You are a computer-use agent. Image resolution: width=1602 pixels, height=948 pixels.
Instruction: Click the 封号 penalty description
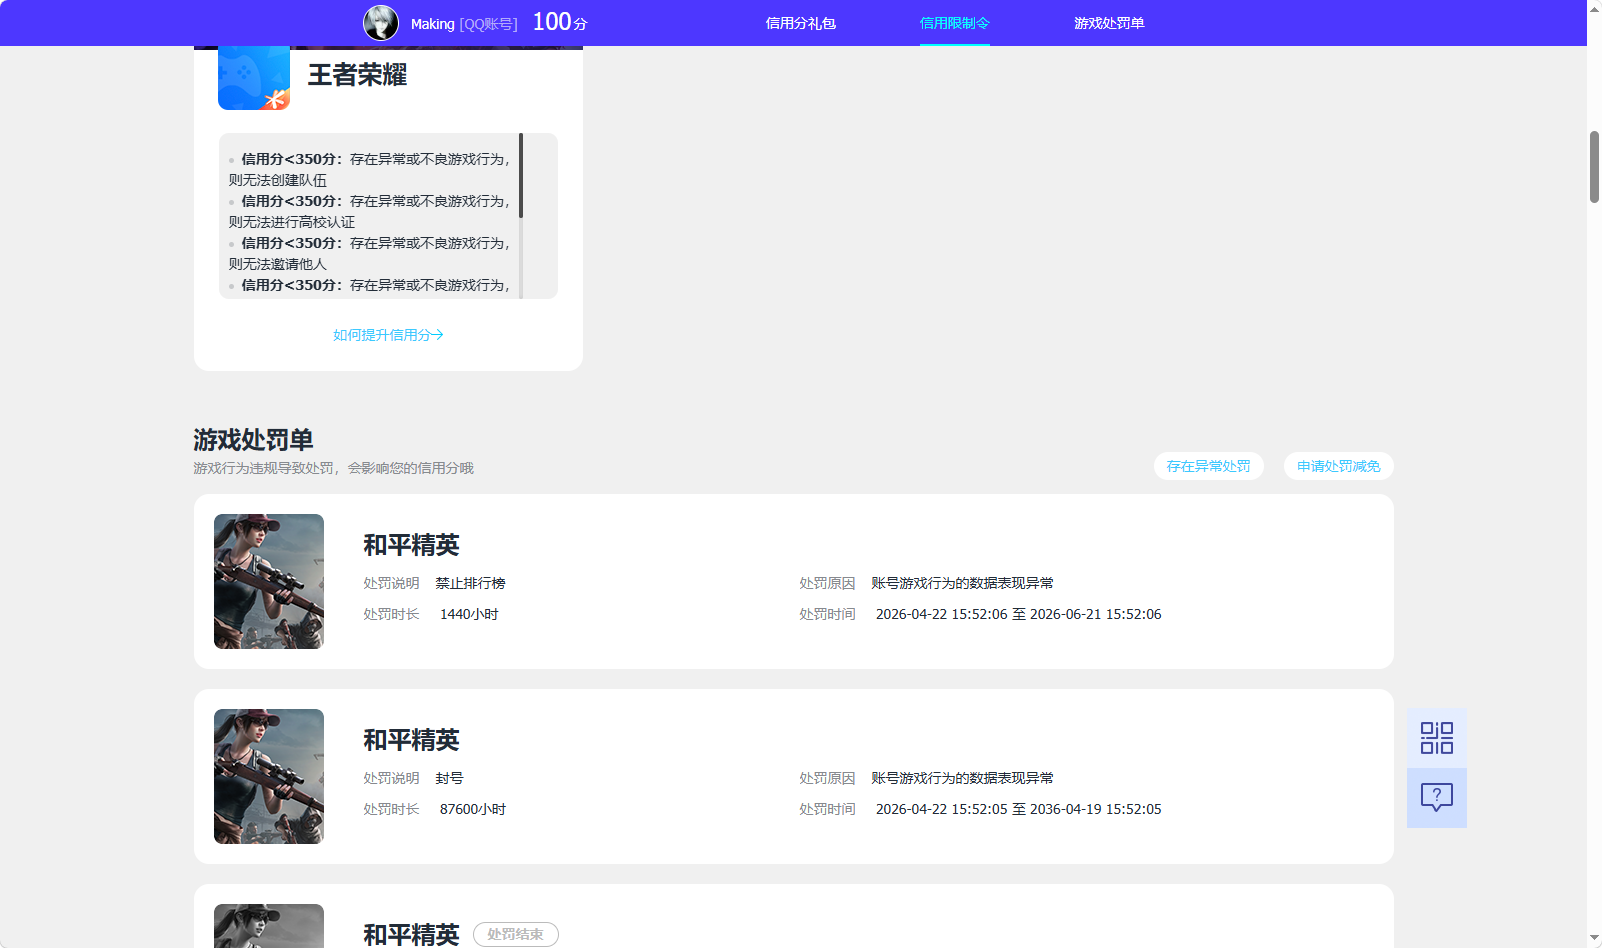(x=449, y=778)
